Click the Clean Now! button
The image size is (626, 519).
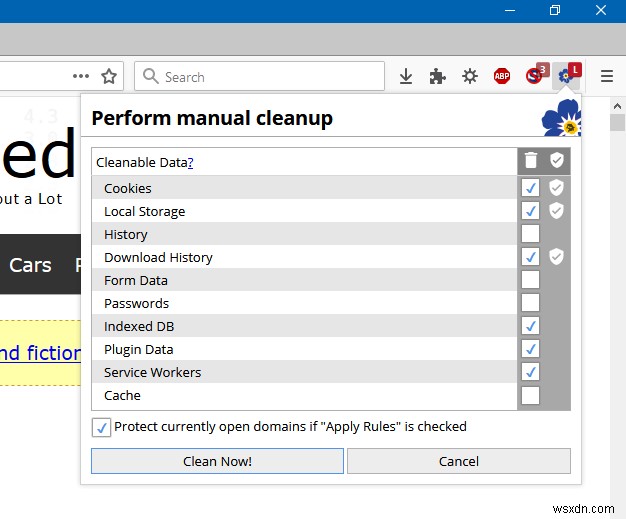pyautogui.click(x=217, y=461)
